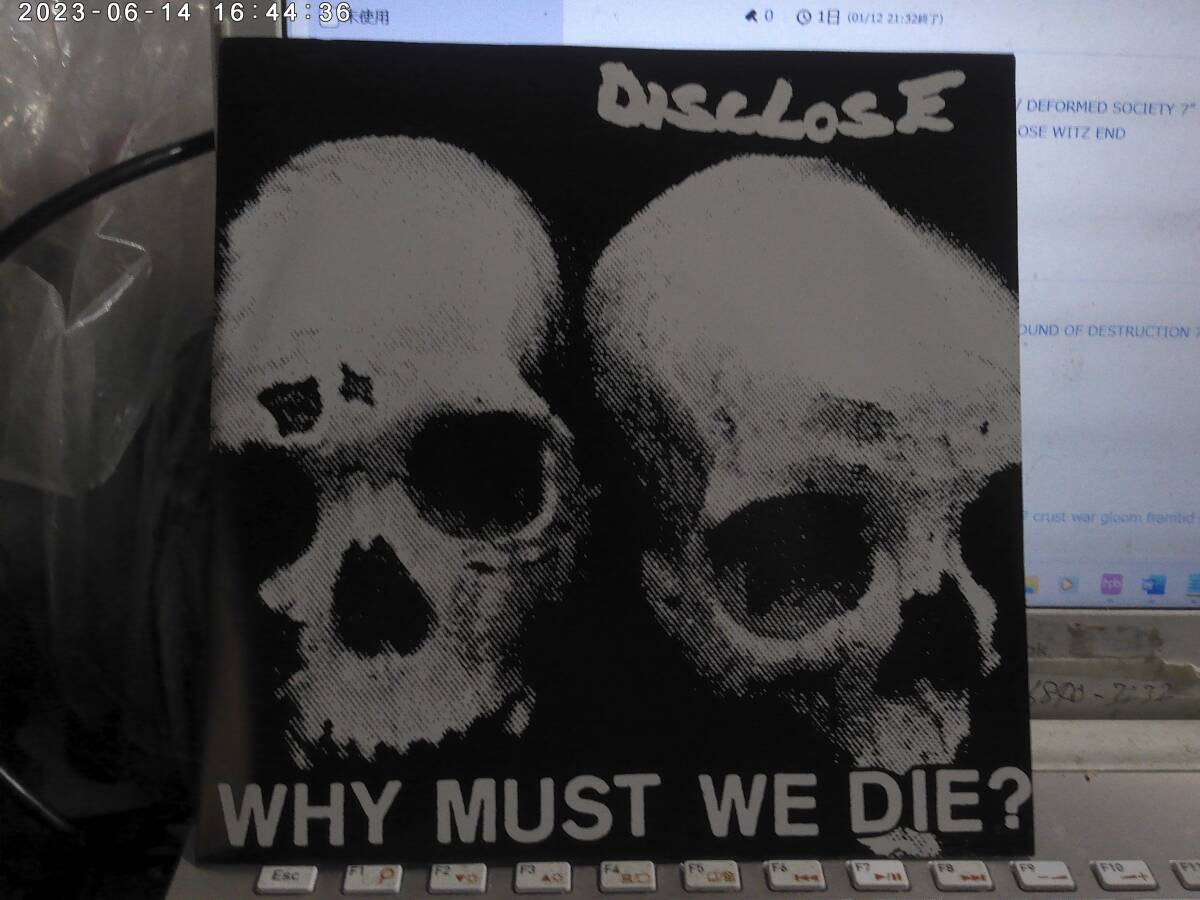1200x900 pixels.
Task: Open the Word icon in the taskbar
Action: [x=1153, y=585]
